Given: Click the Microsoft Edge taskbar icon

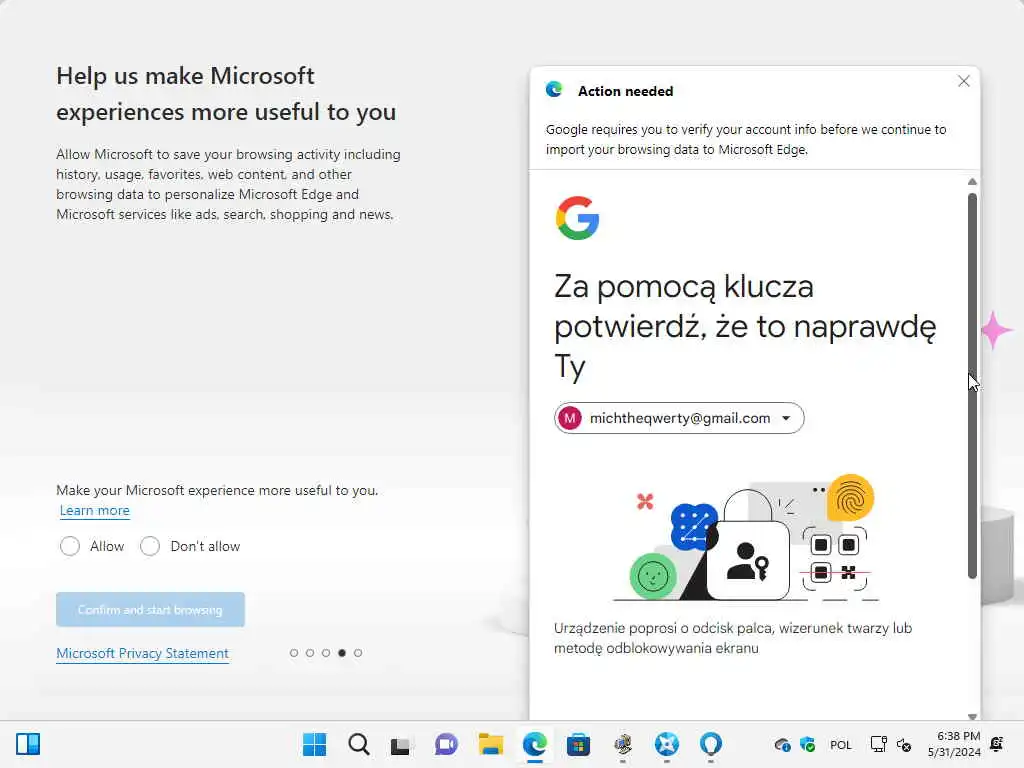Looking at the screenshot, I should [x=534, y=744].
